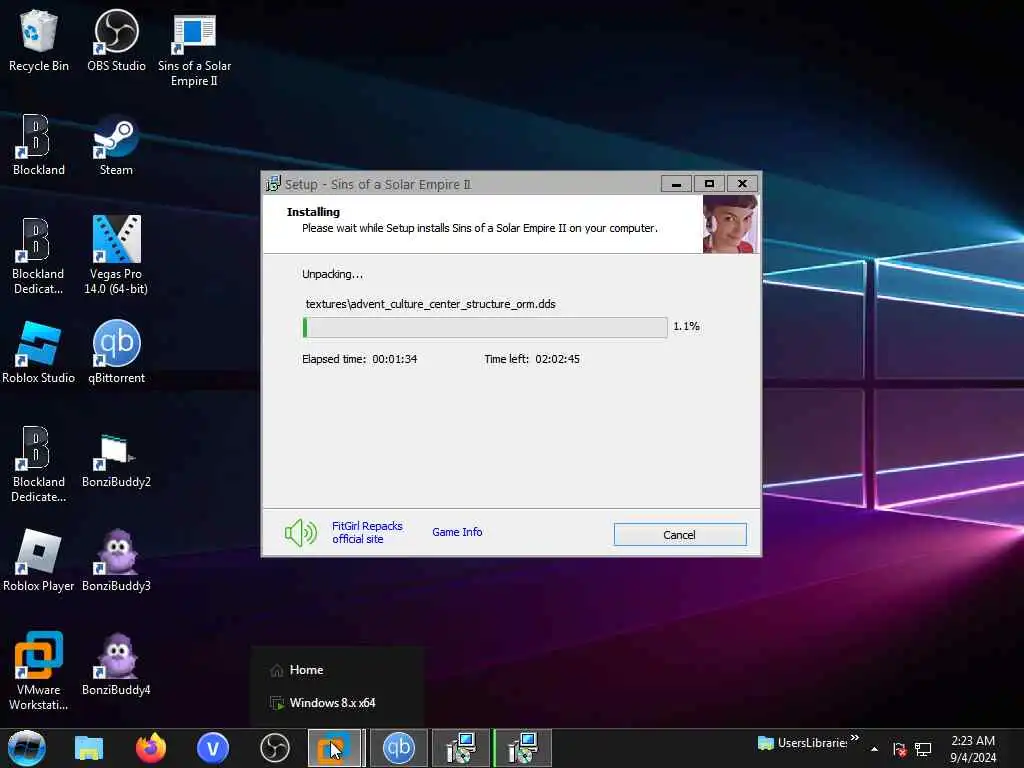The height and width of the screenshot is (768, 1024).
Task: Open the taskbar clock showing 2:23 AM
Action: [973, 749]
